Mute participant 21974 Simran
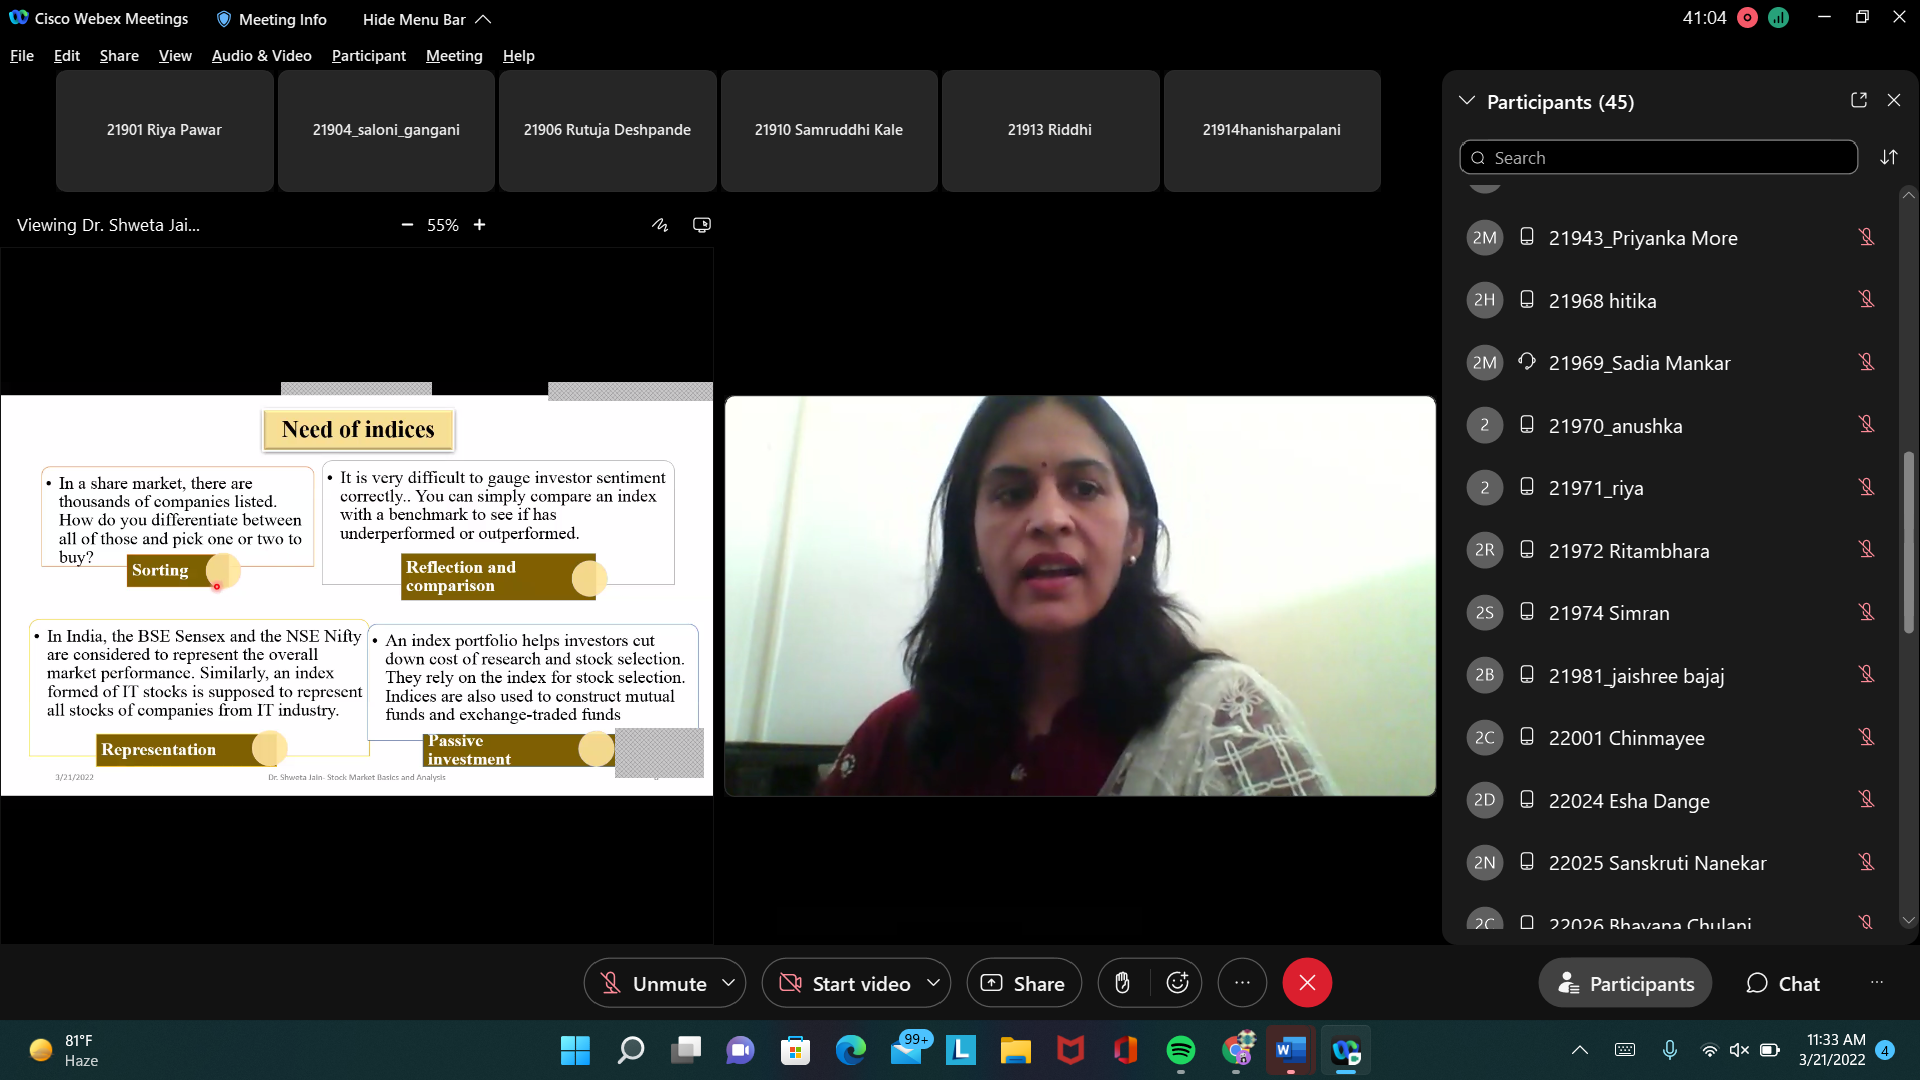 1868,612
